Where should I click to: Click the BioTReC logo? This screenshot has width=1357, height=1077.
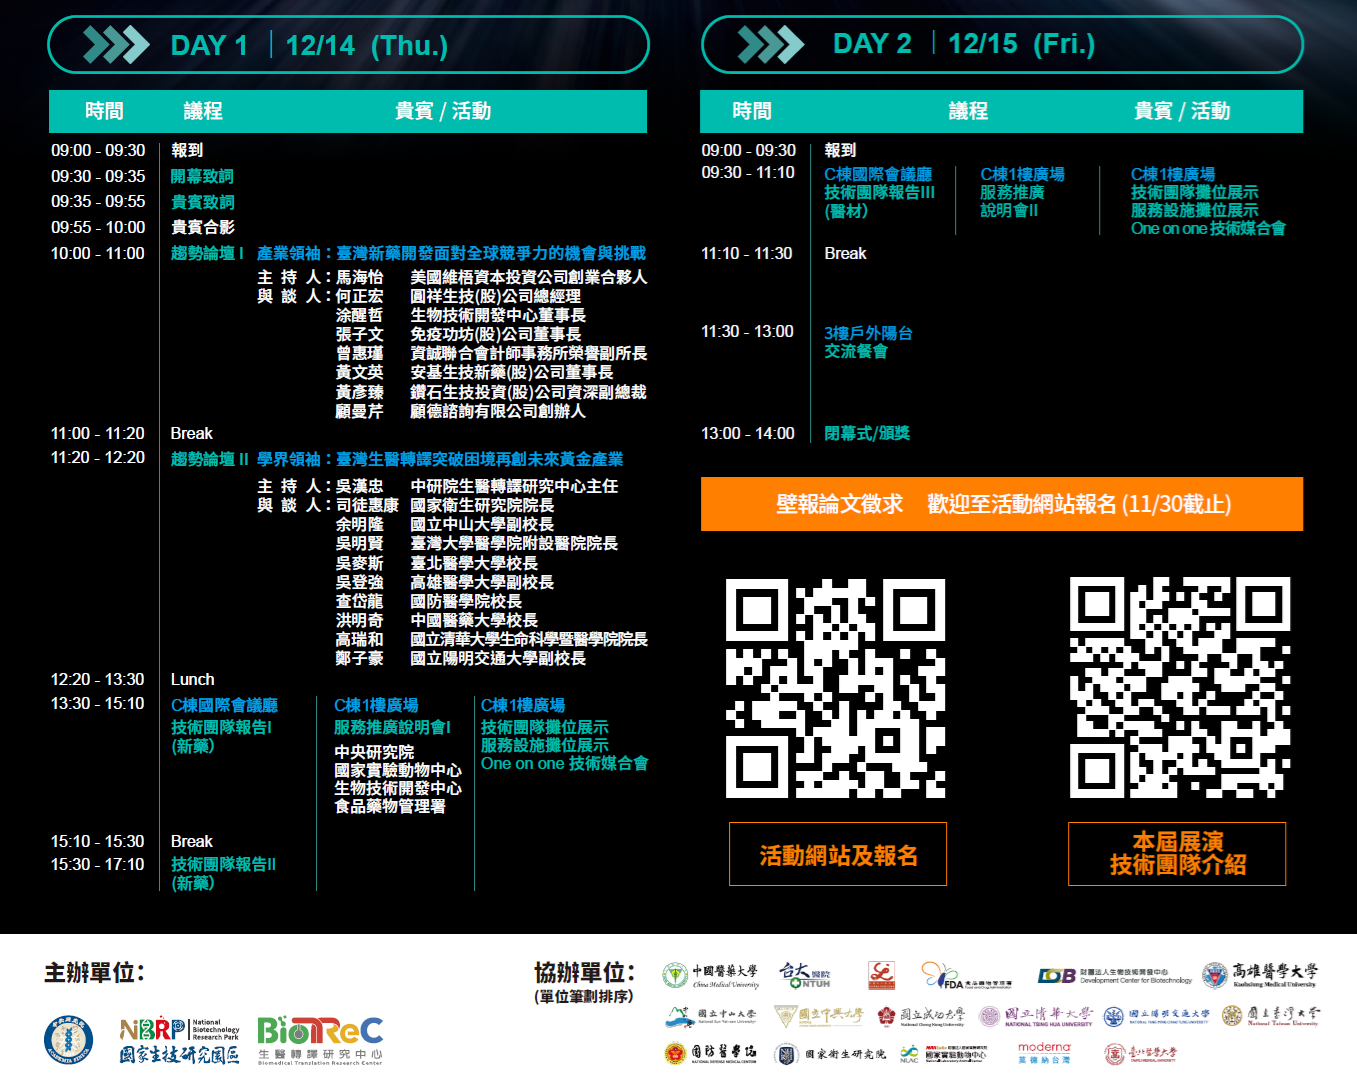coord(320,1040)
